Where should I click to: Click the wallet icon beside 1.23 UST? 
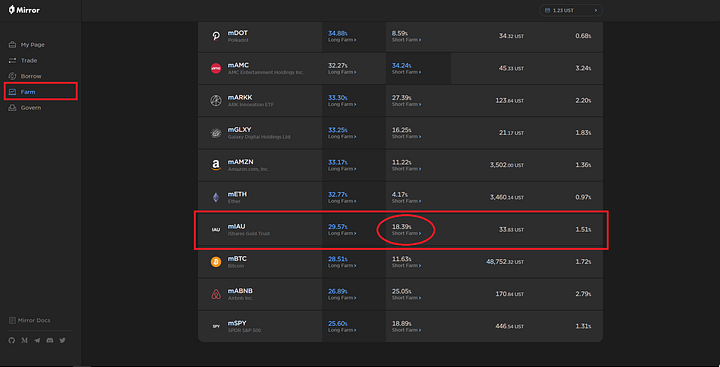coord(547,10)
